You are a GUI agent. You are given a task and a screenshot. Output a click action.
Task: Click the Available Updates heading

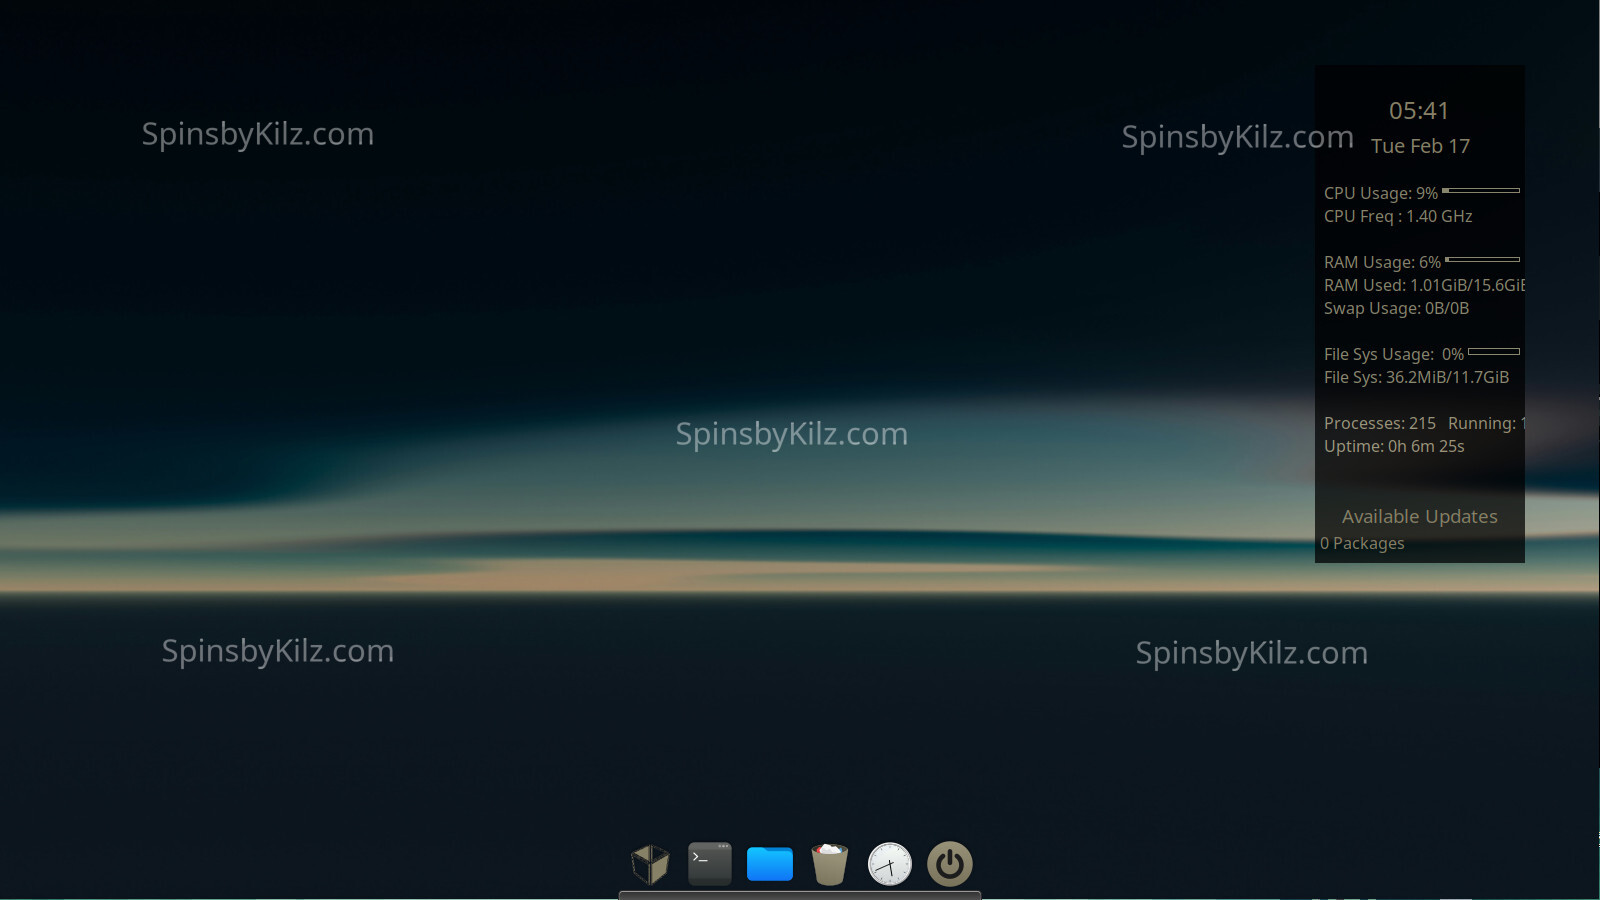[x=1419, y=517]
